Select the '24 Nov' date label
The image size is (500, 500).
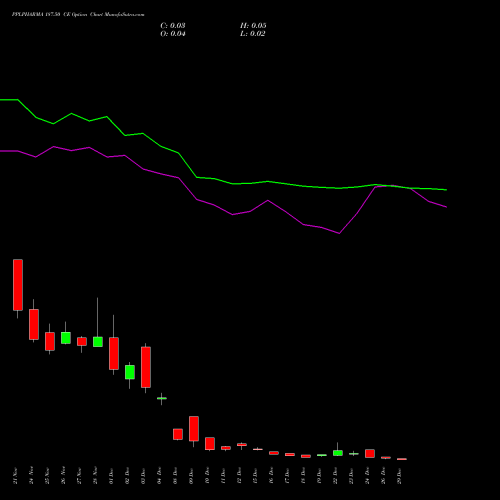[x=31, y=476]
